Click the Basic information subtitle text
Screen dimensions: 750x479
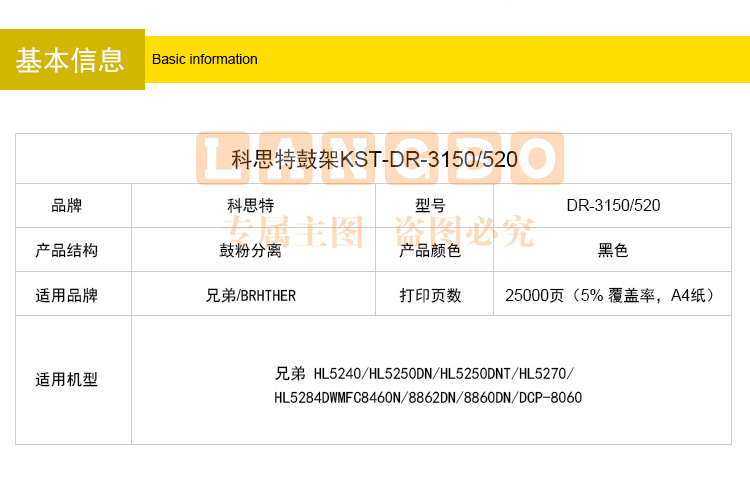tap(205, 59)
